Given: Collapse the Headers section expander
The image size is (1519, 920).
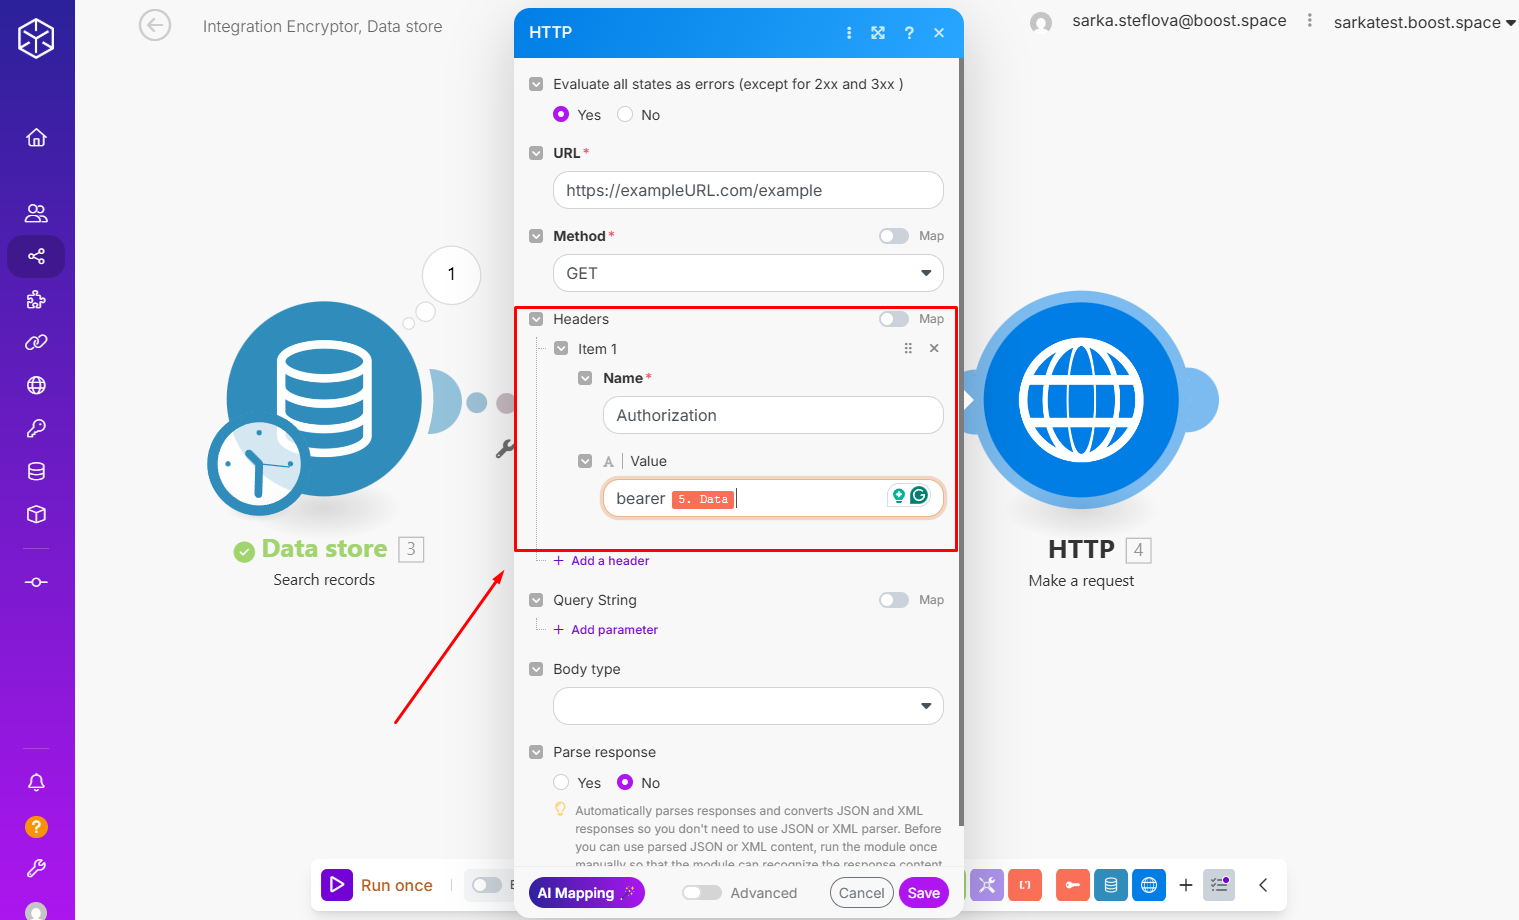Looking at the screenshot, I should [536, 319].
